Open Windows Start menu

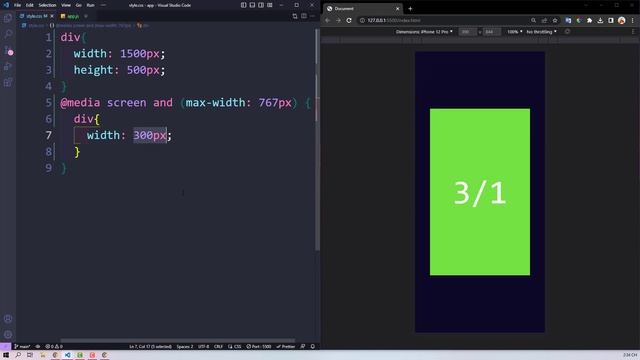[x=6, y=355]
